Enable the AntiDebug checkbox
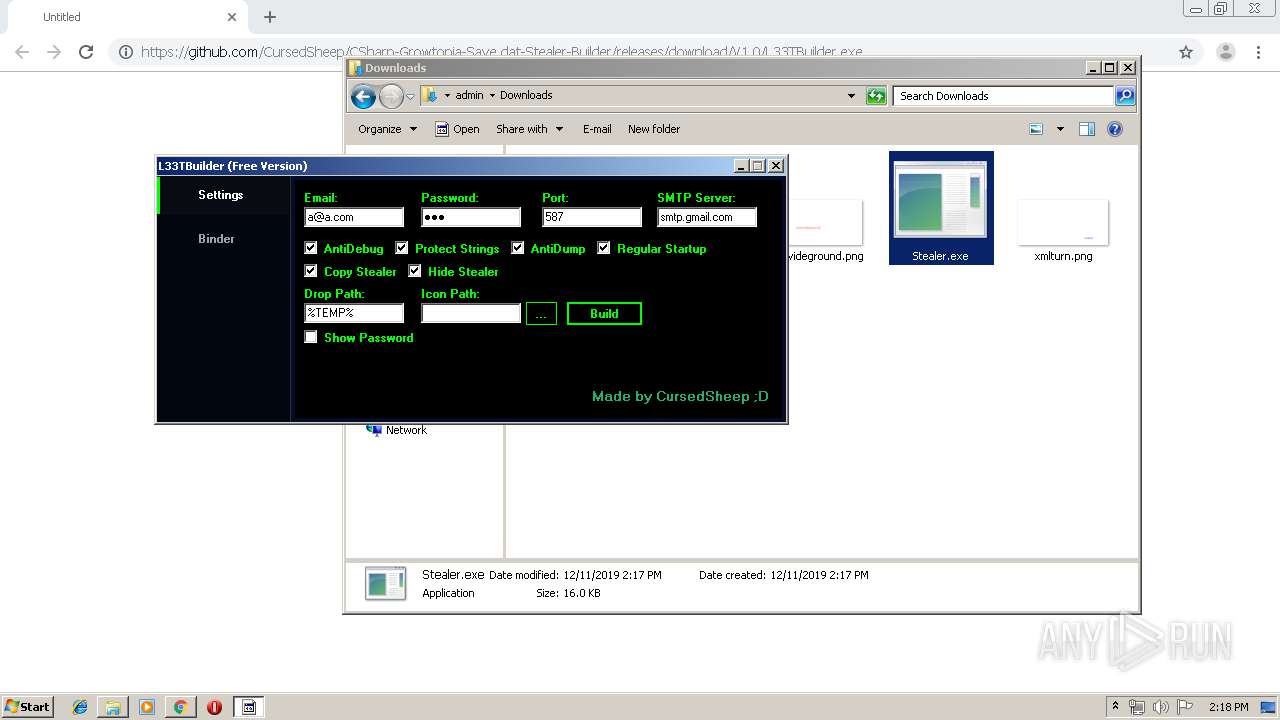The image size is (1280, 720). pyautogui.click(x=311, y=248)
